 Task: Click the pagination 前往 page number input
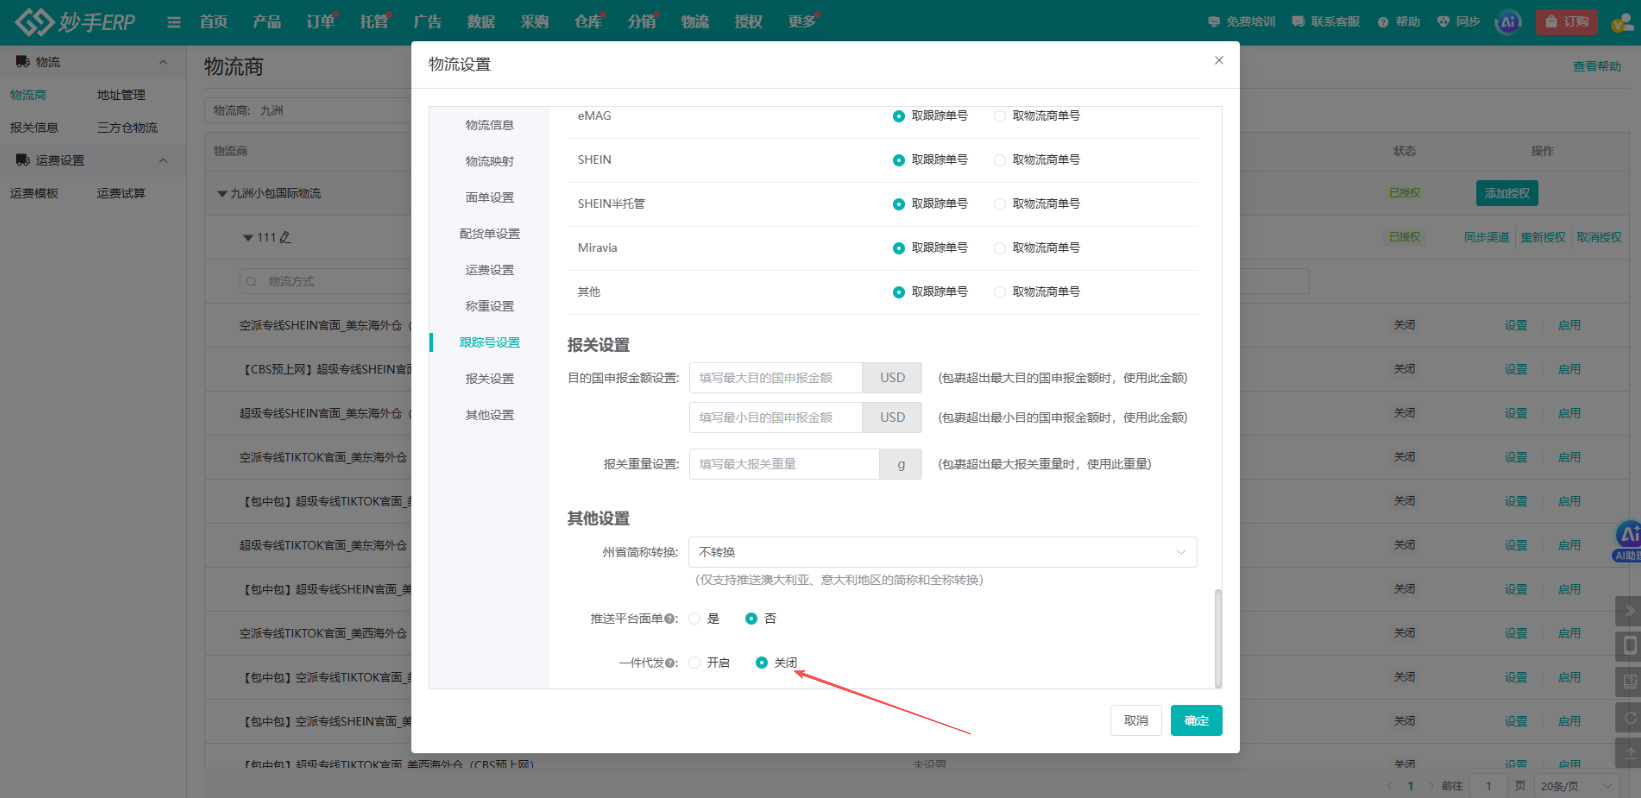1489,786
